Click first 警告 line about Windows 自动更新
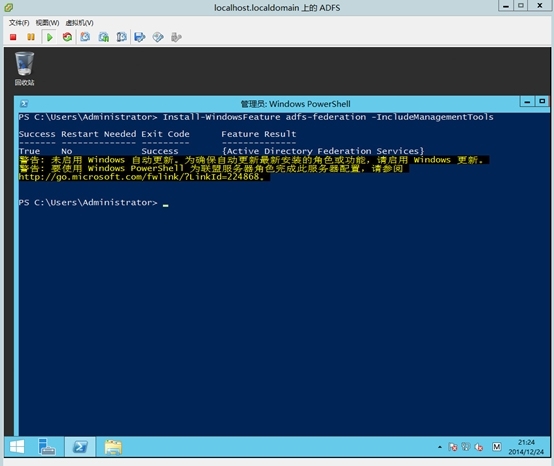The height and width of the screenshot is (466, 554). point(254,160)
